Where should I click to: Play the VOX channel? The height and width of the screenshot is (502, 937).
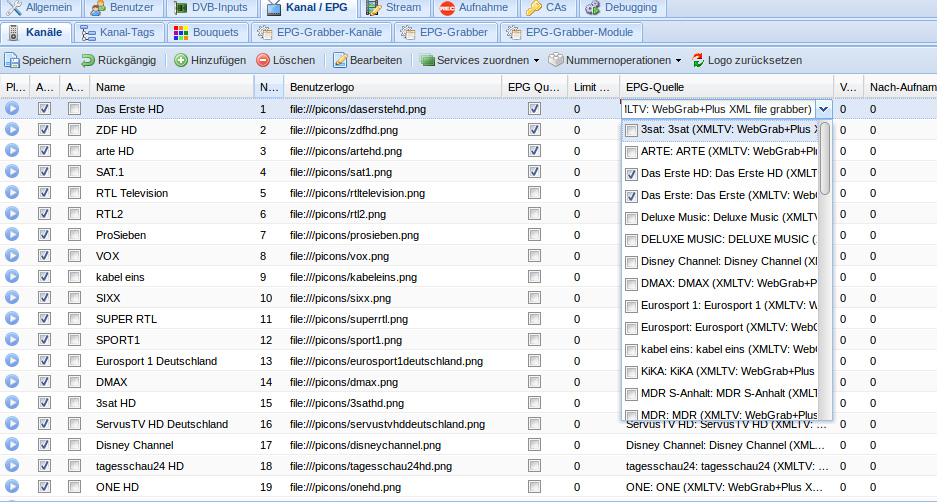pos(12,255)
